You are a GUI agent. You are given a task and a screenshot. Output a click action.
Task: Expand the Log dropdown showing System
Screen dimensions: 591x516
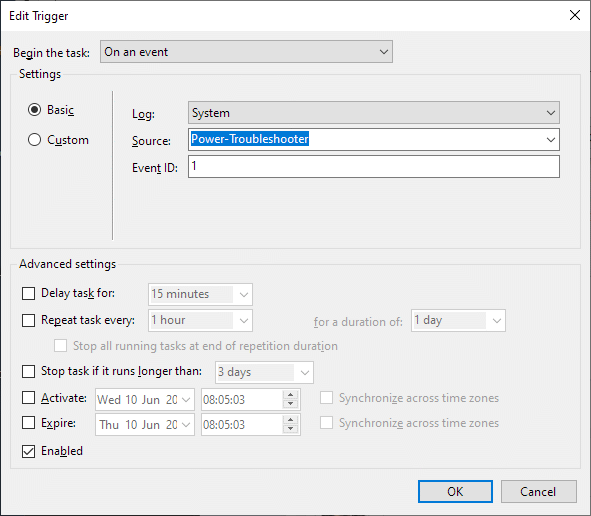[x=374, y=113]
